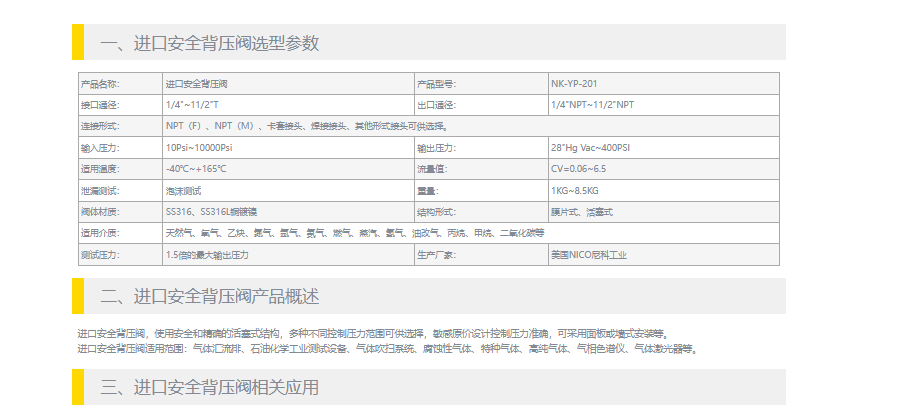This screenshot has height=415, width=907.
Task: Click yellow bar beside 选型参数 heading
Action: click(x=78, y=43)
